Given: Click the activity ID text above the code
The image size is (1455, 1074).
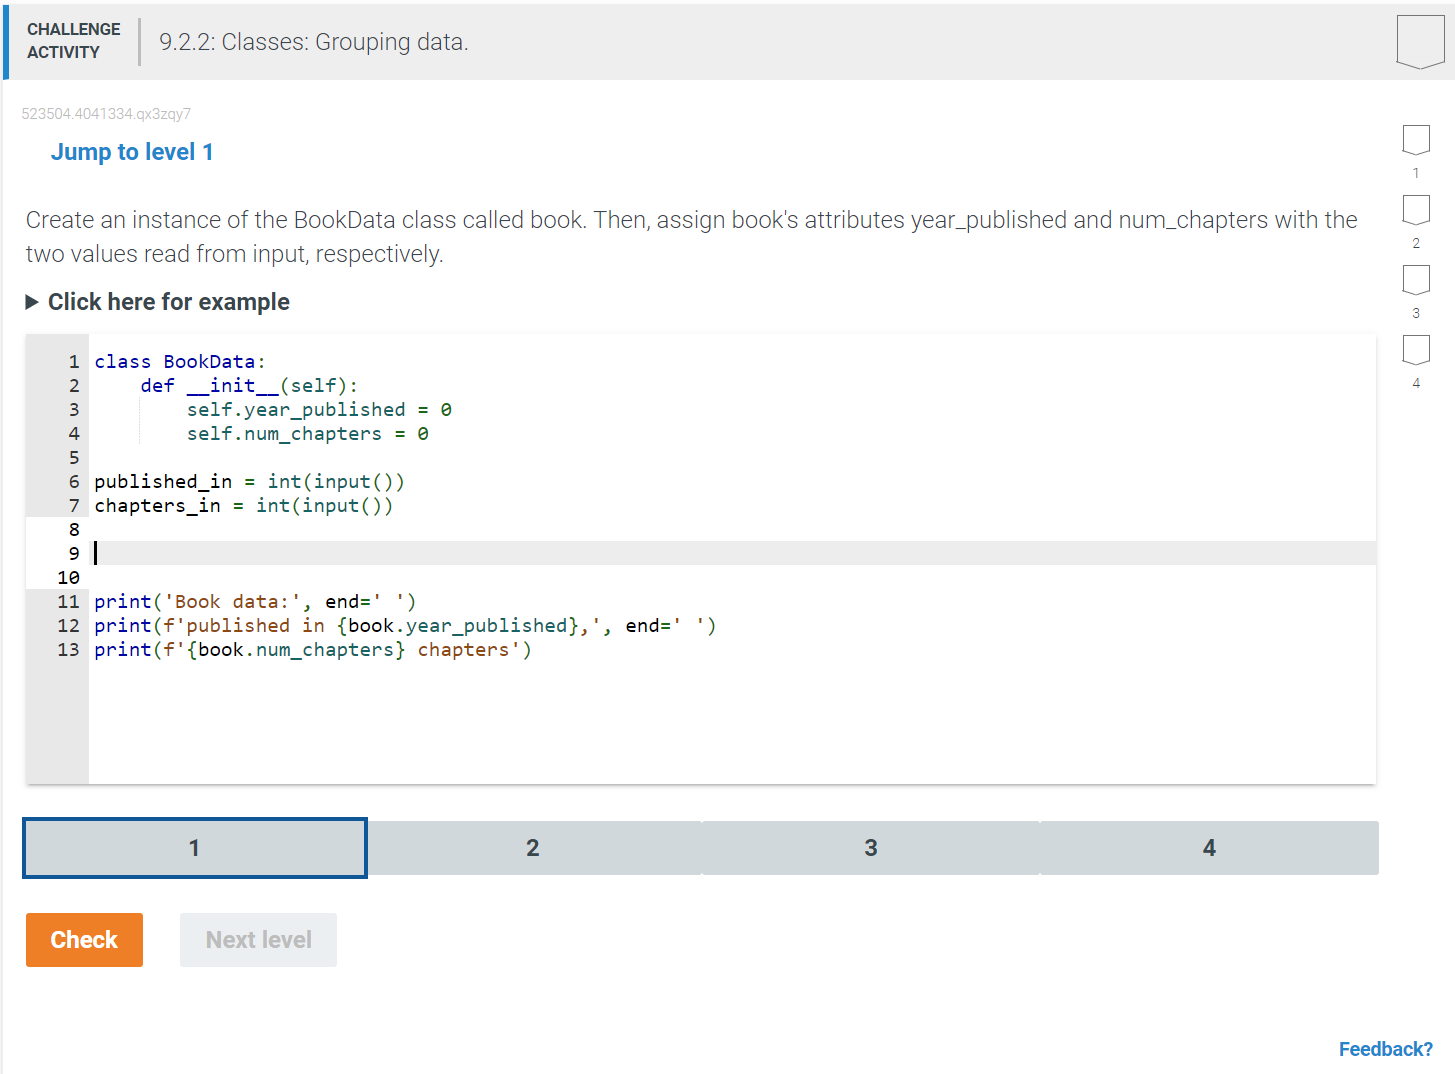Looking at the screenshot, I should (107, 113).
